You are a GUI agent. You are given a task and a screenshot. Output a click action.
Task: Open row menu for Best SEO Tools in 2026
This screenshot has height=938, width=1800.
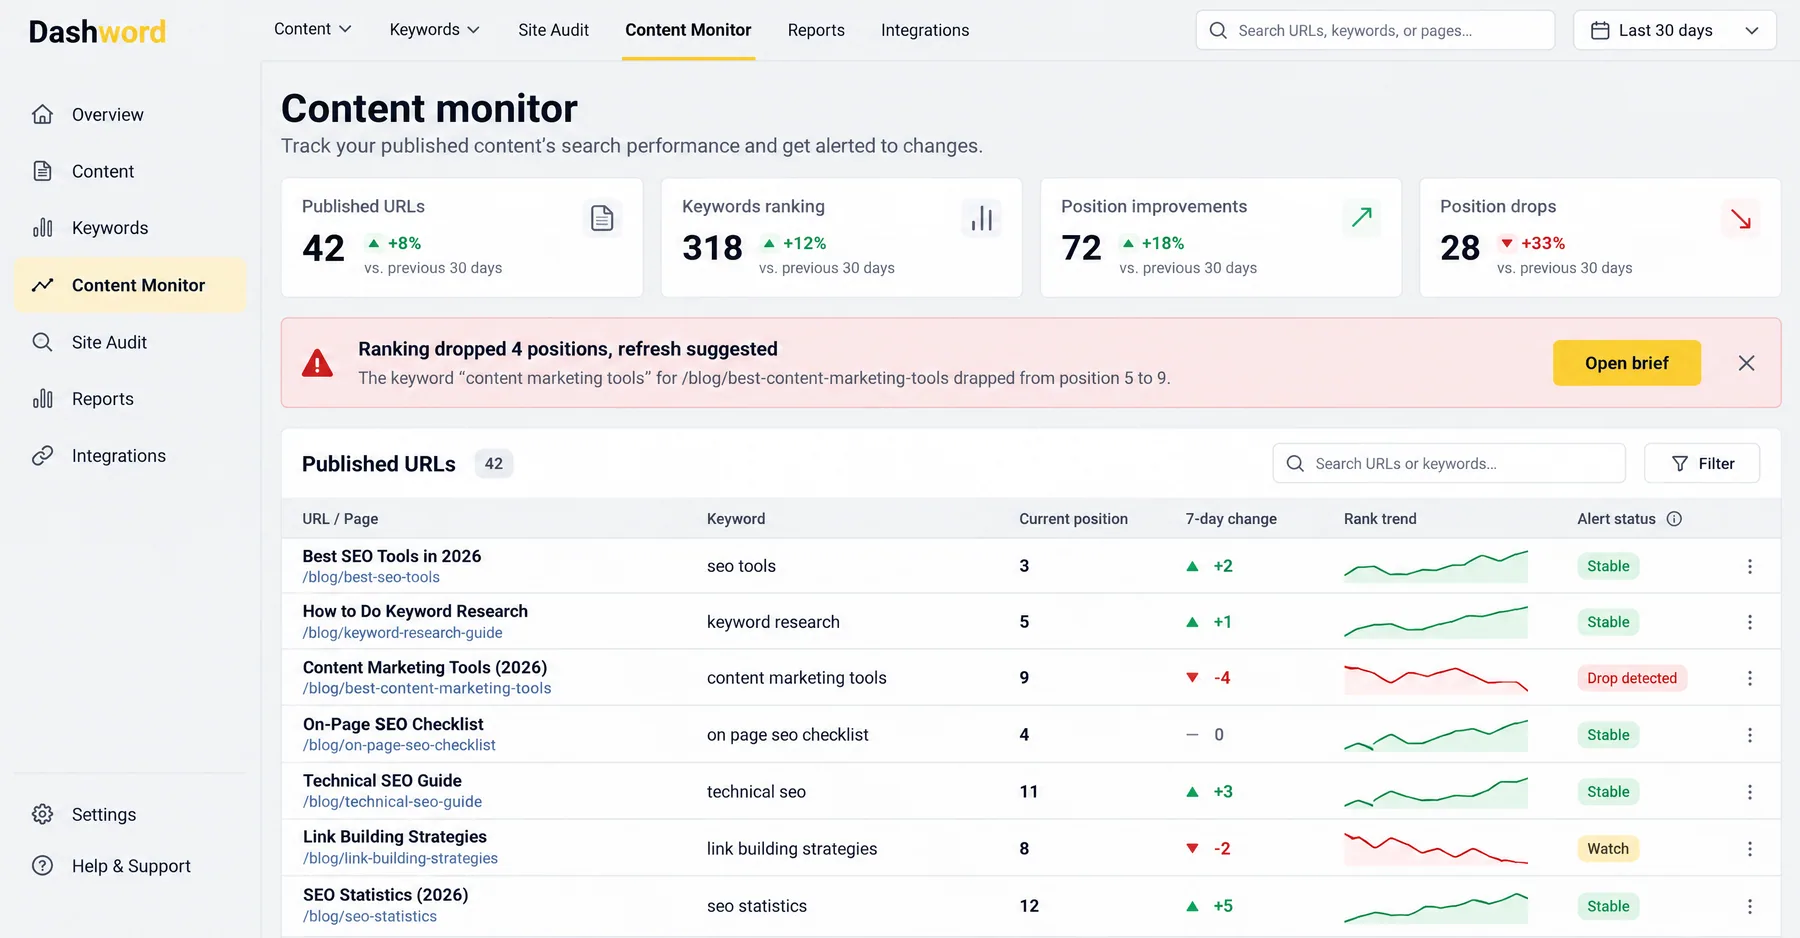(x=1750, y=566)
